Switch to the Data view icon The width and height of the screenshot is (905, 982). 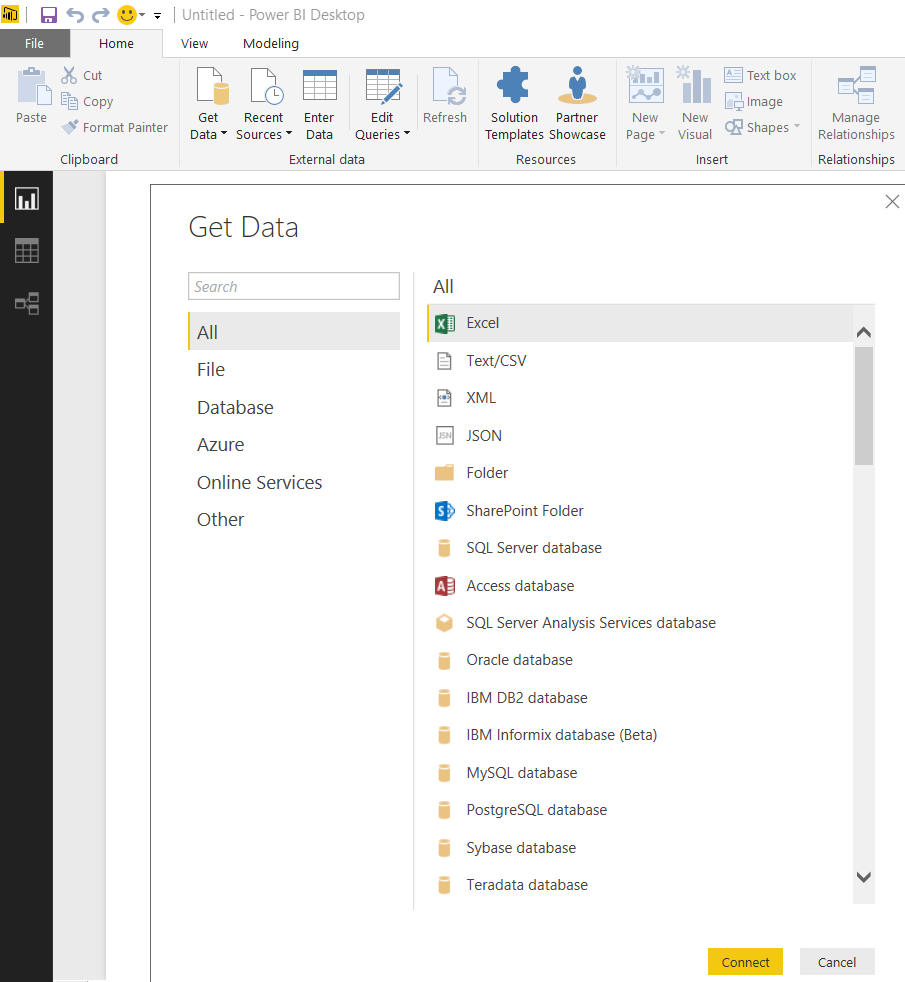pyautogui.click(x=27, y=251)
